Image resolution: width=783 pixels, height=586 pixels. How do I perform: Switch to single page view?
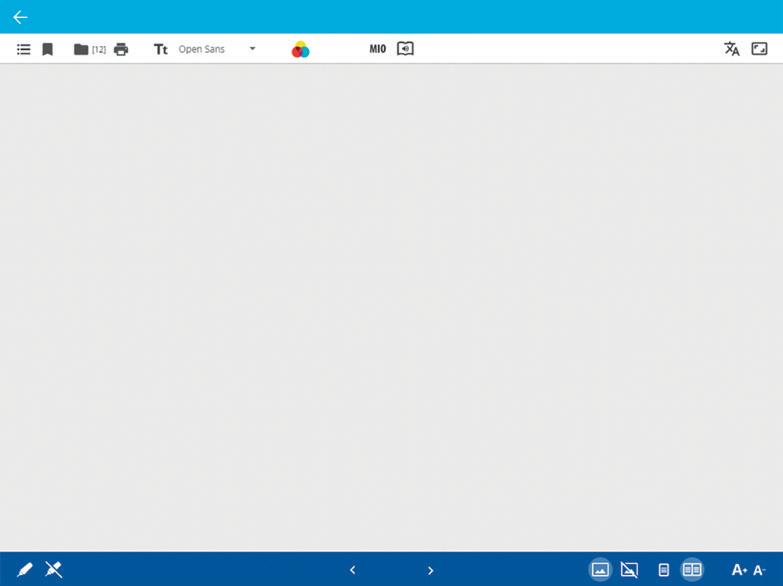663,570
